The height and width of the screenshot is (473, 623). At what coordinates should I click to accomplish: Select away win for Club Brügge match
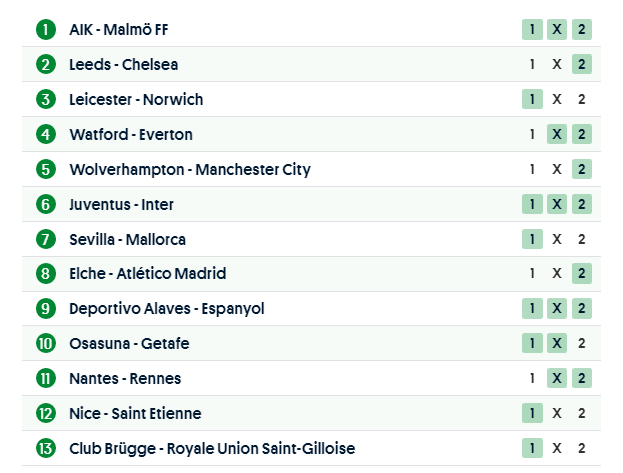pos(581,448)
